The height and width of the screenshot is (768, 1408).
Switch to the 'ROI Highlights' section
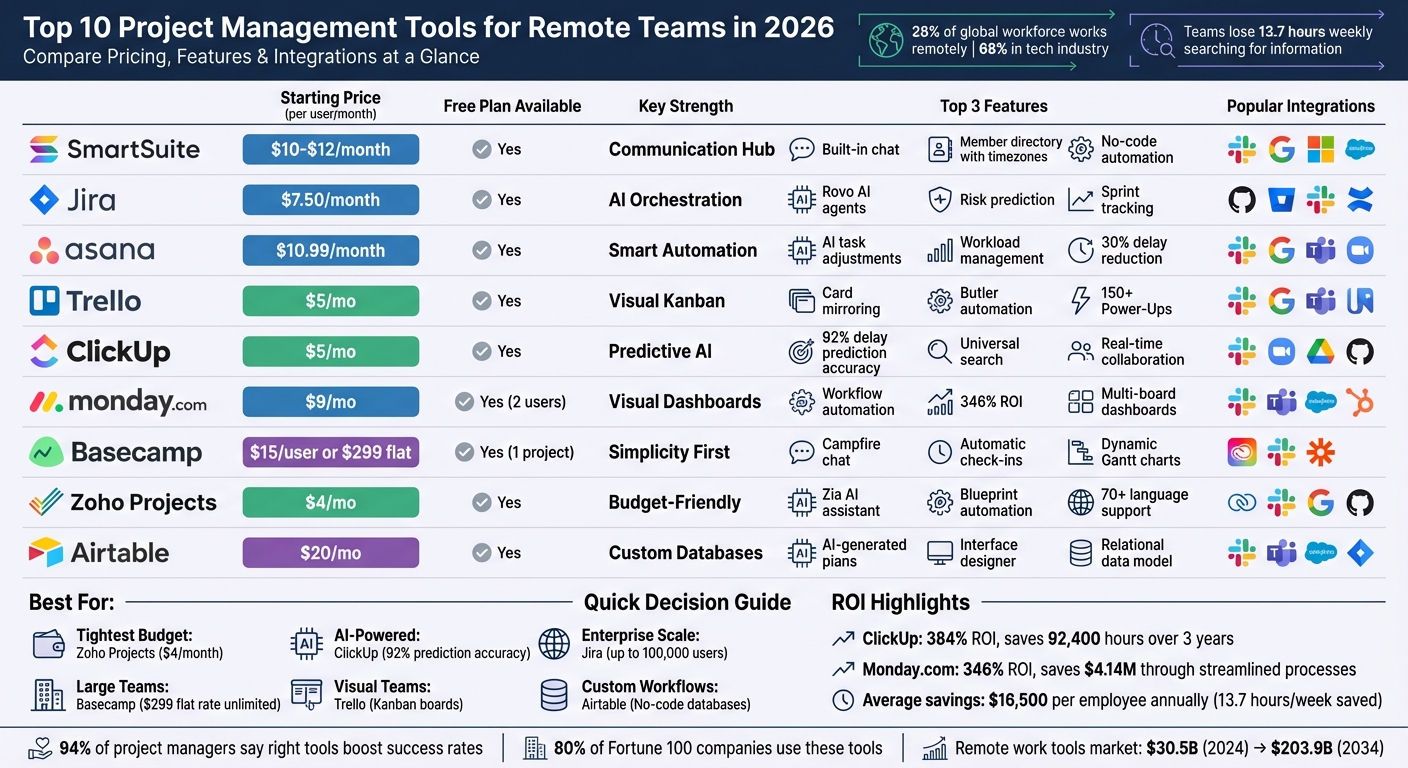[899, 602]
